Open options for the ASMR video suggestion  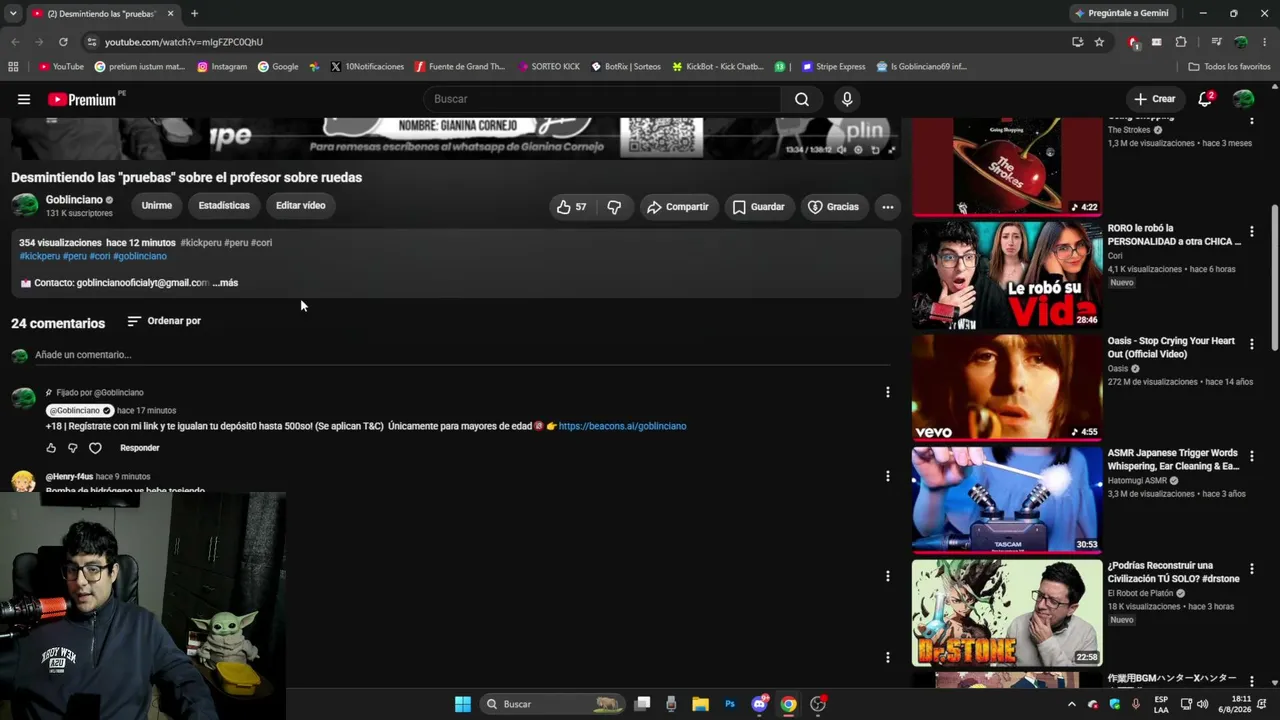pos(1251,456)
